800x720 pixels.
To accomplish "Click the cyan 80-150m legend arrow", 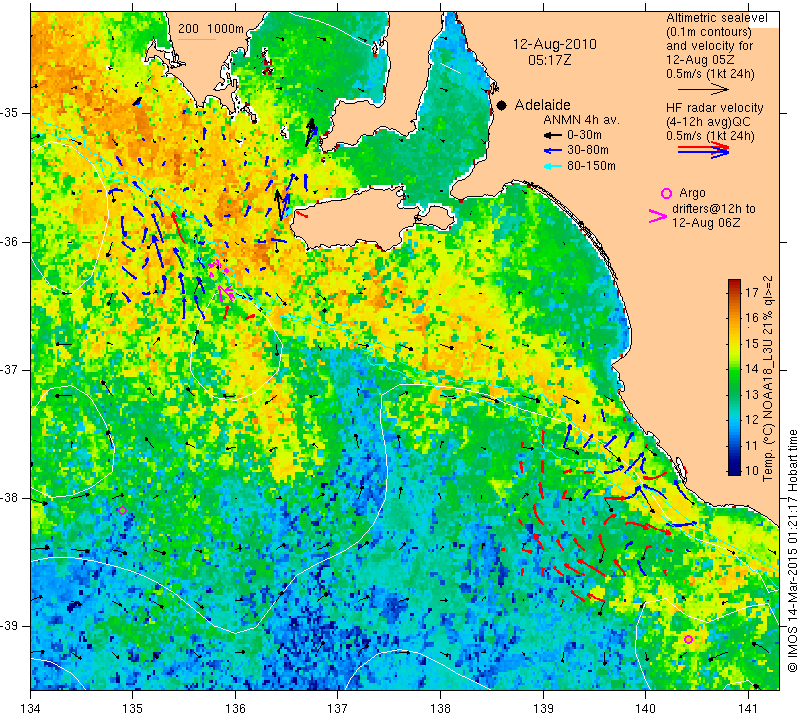I will (552, 166).
